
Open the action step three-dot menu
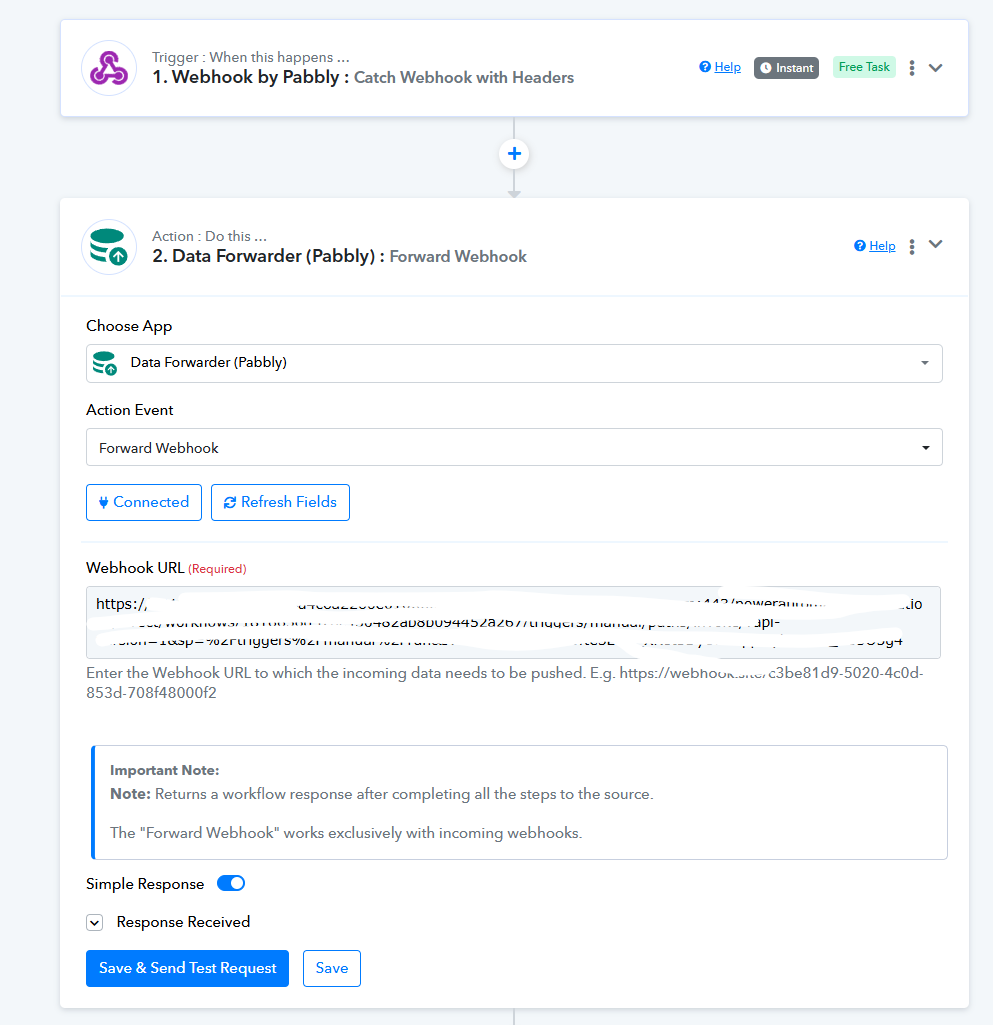click(912, 246)
